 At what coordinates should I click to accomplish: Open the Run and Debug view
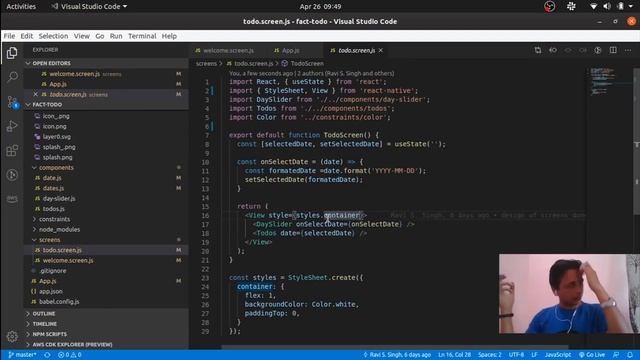[12, 126]
